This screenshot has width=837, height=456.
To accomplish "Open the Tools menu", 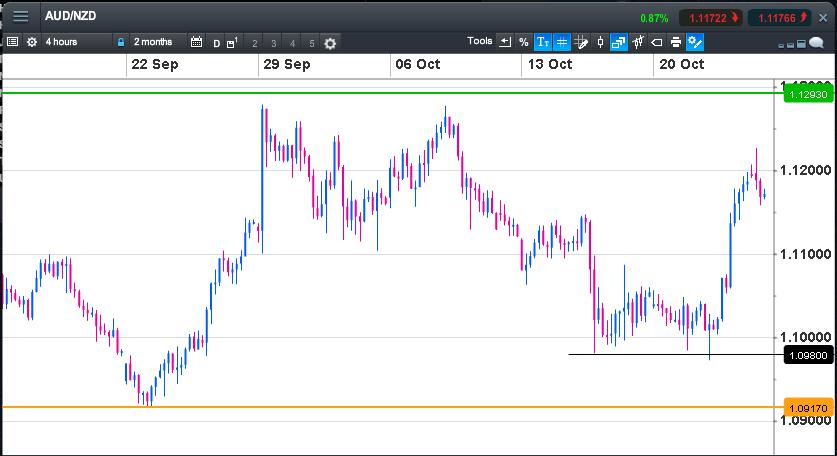I will (x=480, y=42).
